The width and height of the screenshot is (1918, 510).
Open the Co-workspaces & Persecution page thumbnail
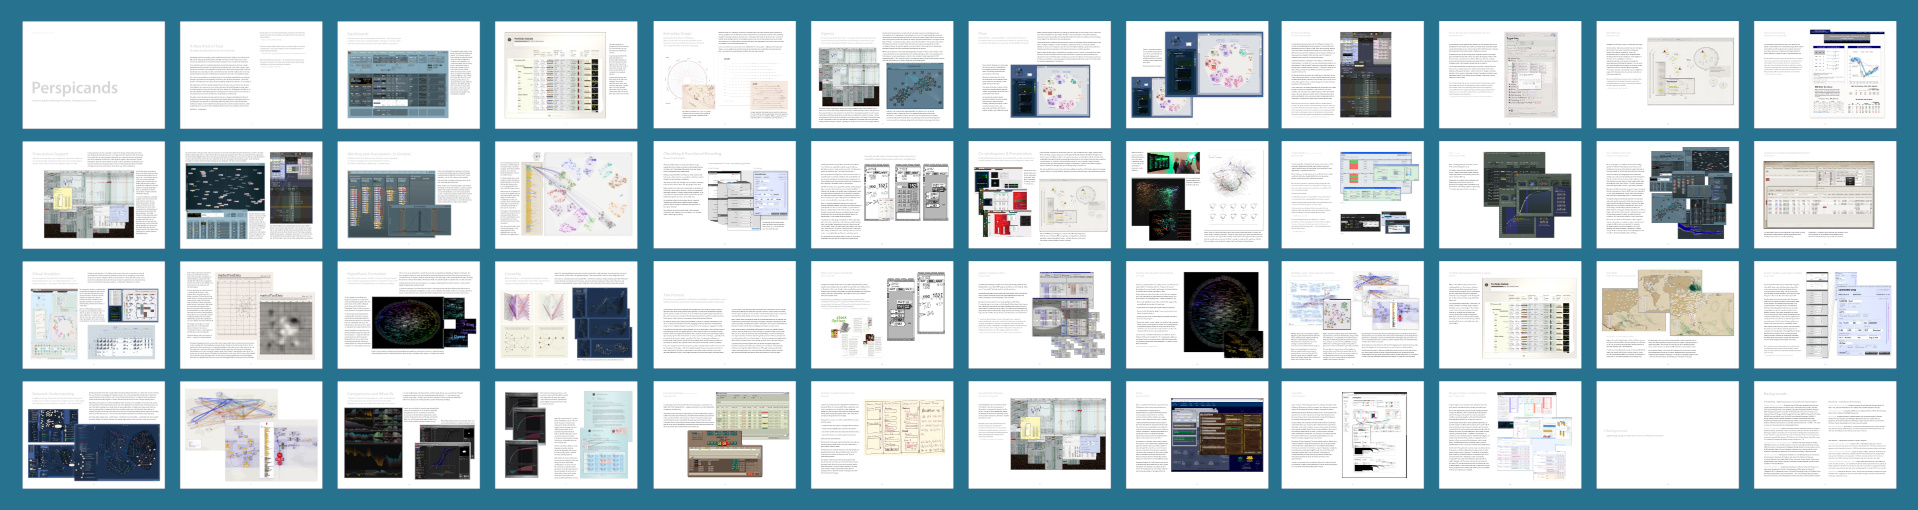1039,195
